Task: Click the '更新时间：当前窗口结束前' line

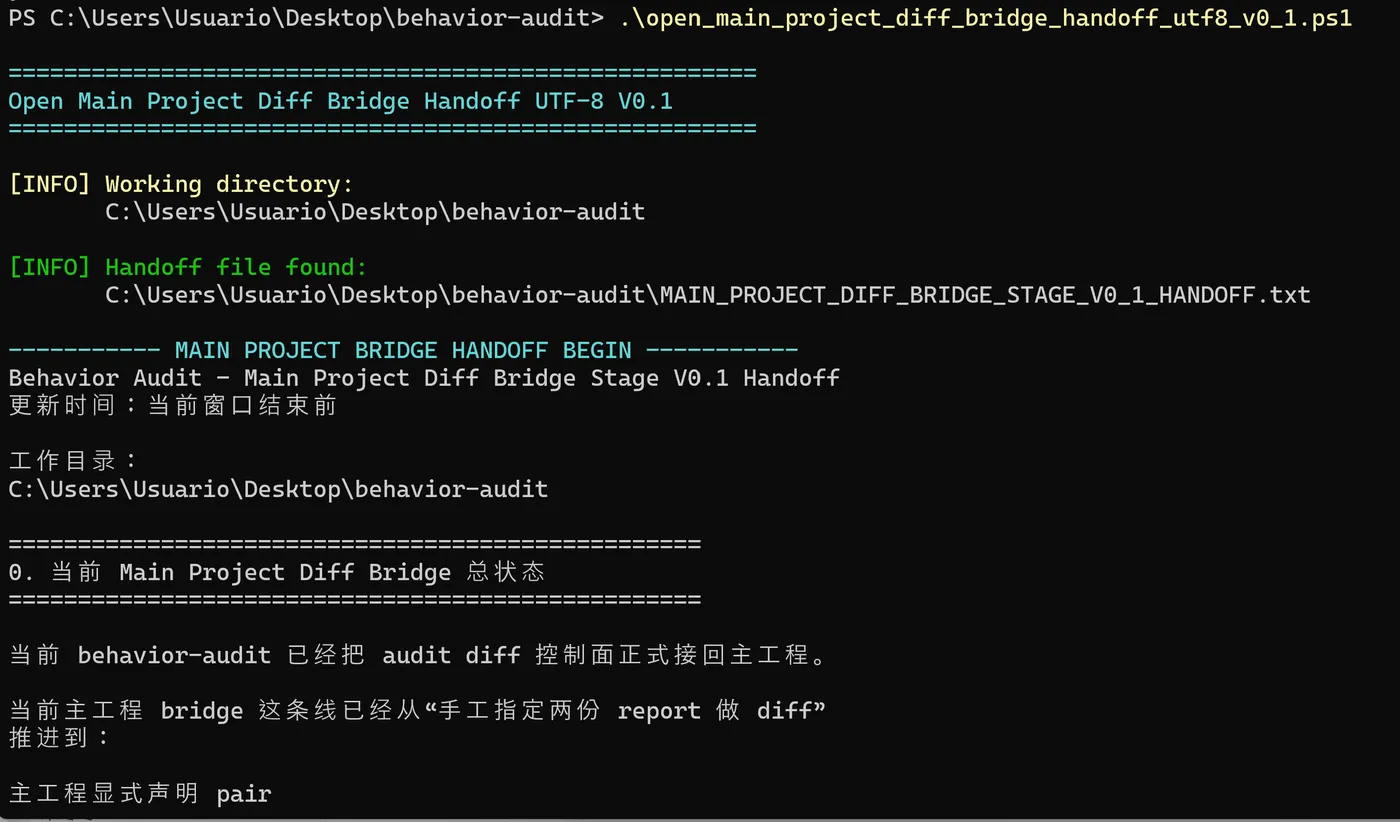Action: pyautogui.click(x=172, y=406)
